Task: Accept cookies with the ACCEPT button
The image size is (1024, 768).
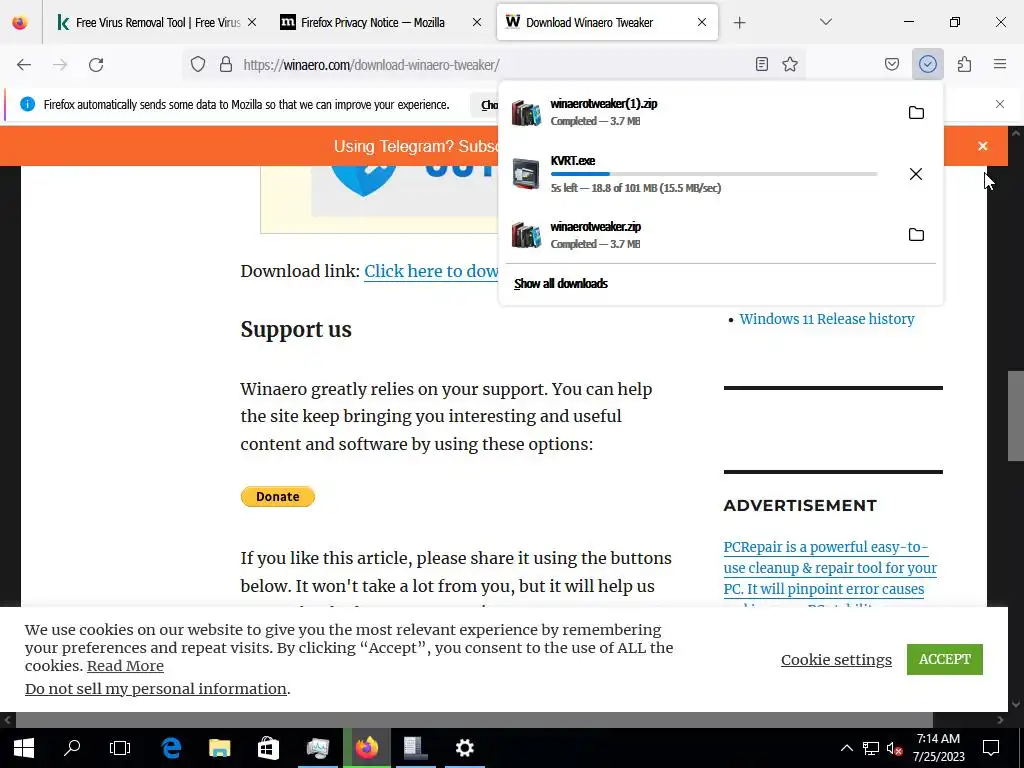Action: click(x=944, y=659)
